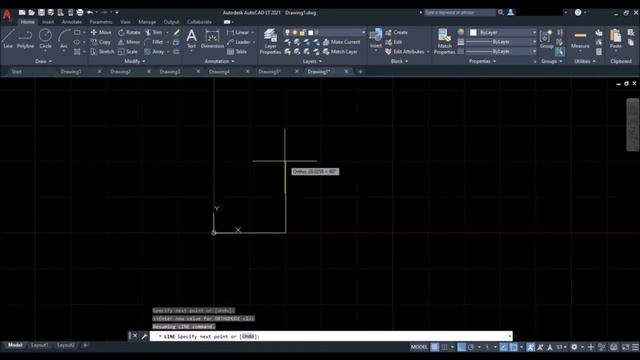Open the AutoCAD application menu
Image resolution: width=640 pixels, height=360 pixels.
[7, 15]
